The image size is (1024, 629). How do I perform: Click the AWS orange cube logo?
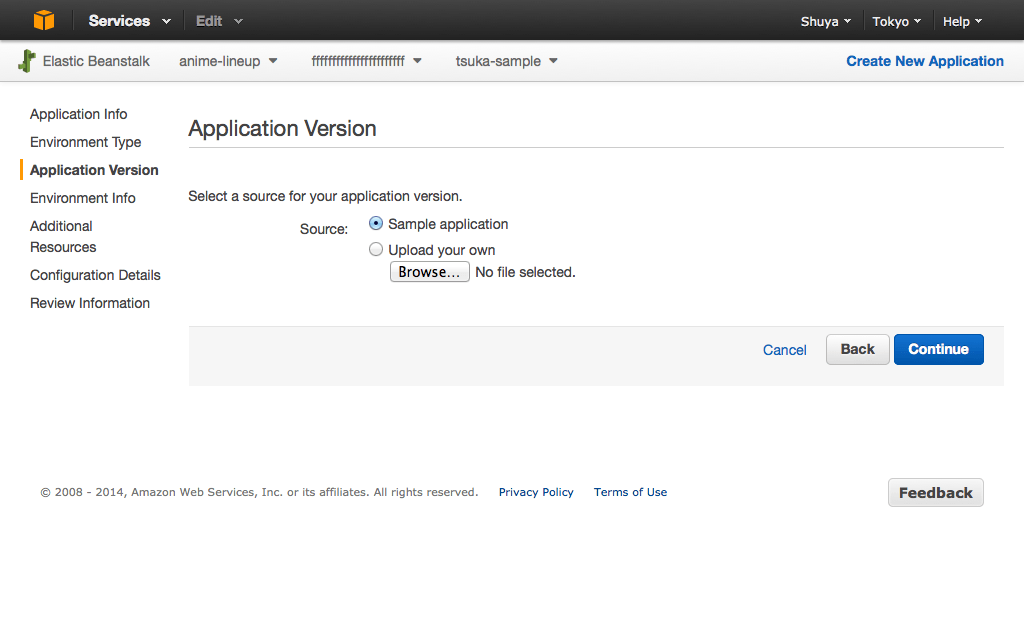click(44, 20)
